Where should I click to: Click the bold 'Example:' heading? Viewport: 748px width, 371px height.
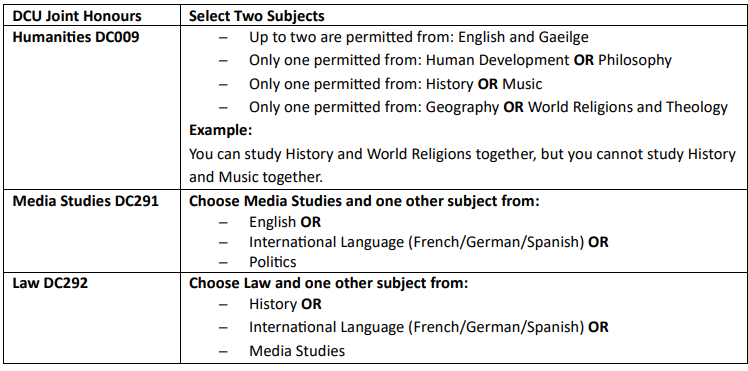pyautogui.click(x=220, y=130)
